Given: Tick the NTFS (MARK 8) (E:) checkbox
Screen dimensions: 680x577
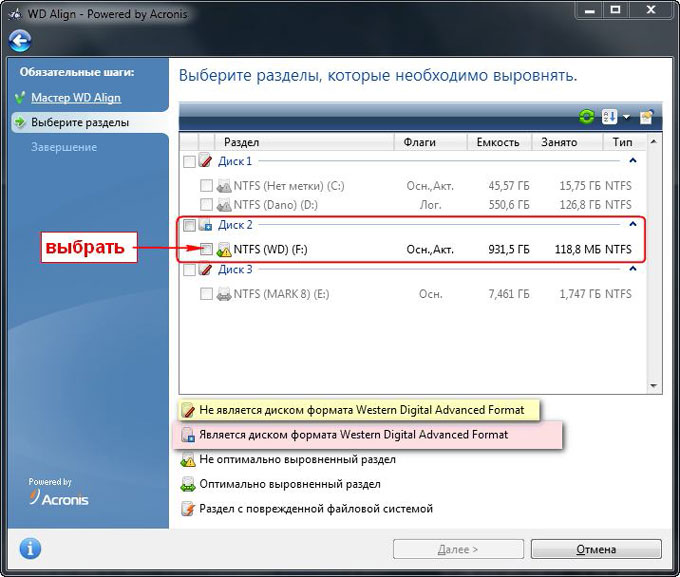Looking at the screenshot, I should click(x=206, y=294).
